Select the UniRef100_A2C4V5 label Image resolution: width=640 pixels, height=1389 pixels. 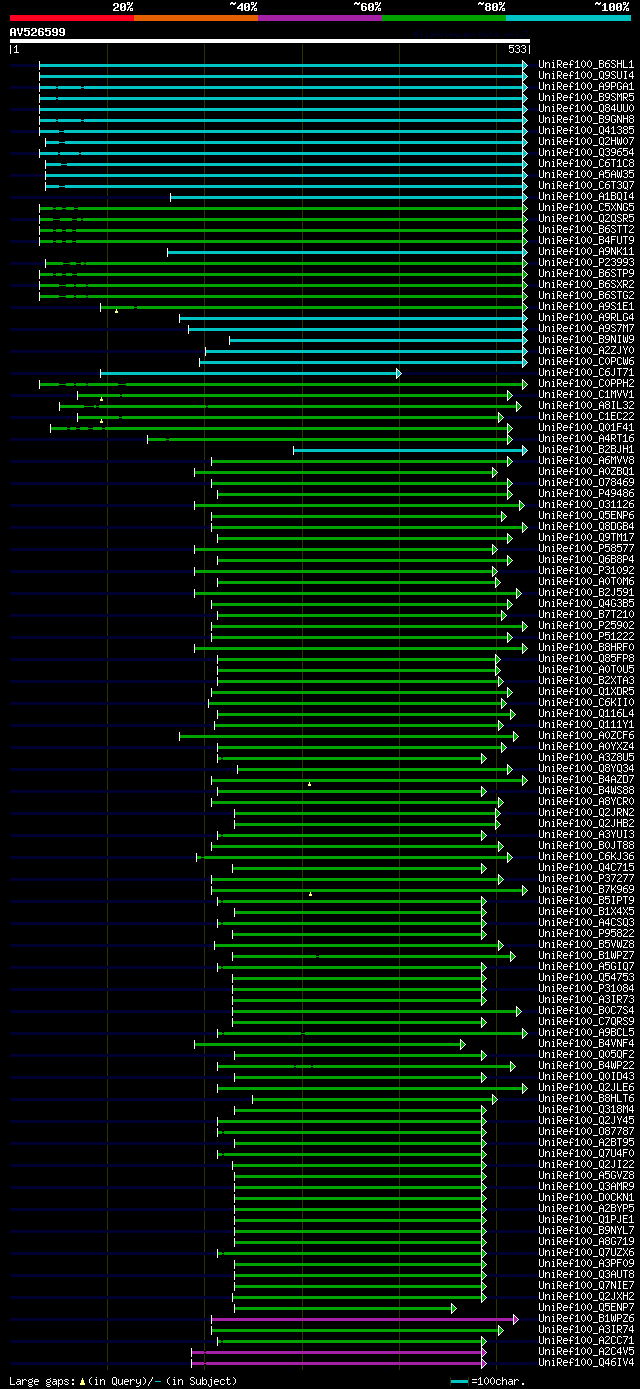click(586, 1352)
